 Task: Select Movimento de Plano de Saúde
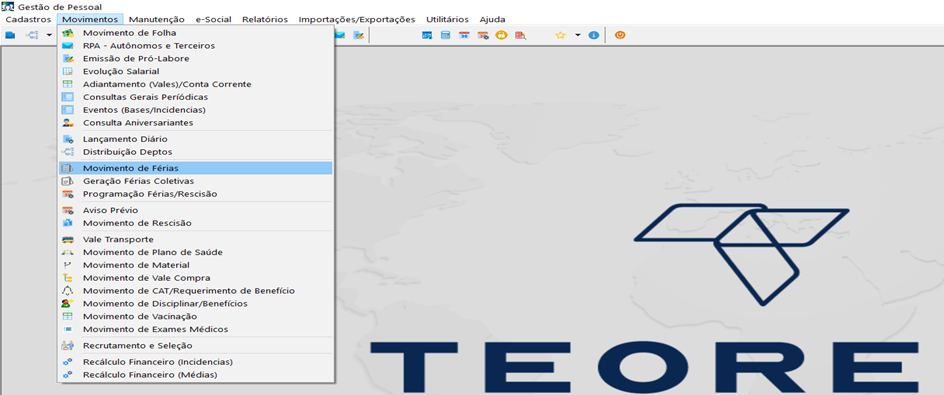pos(195,252)
